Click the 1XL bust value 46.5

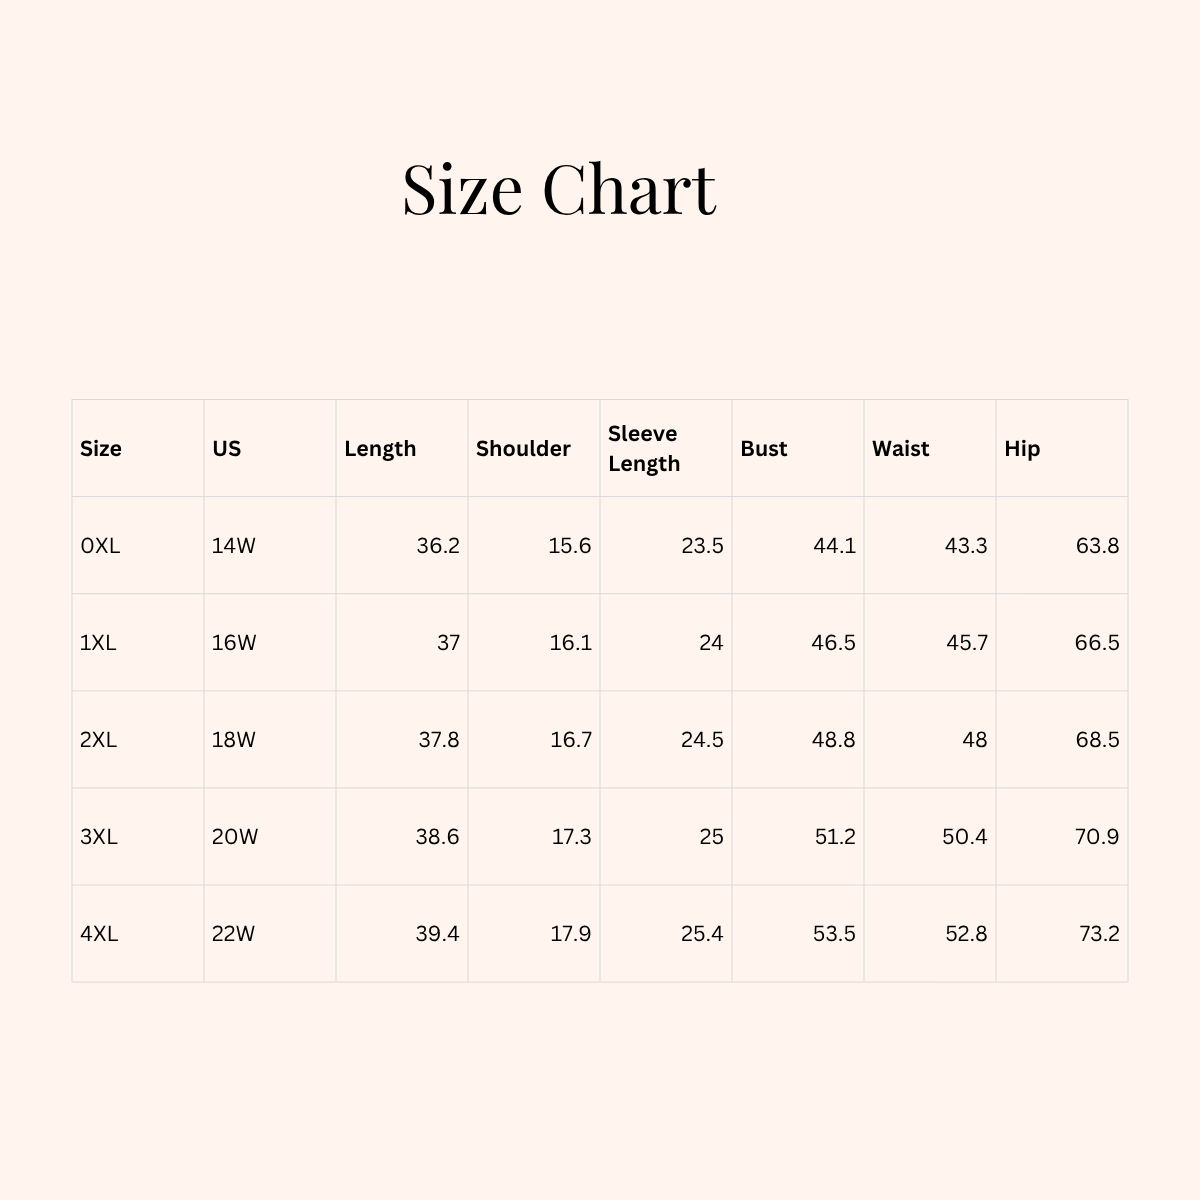pos(833,643)
